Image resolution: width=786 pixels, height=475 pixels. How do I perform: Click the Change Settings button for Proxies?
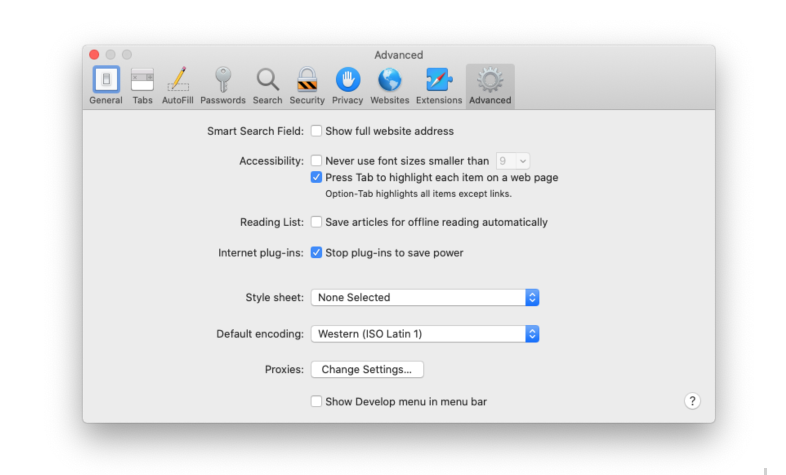click(x=367, y=369)
